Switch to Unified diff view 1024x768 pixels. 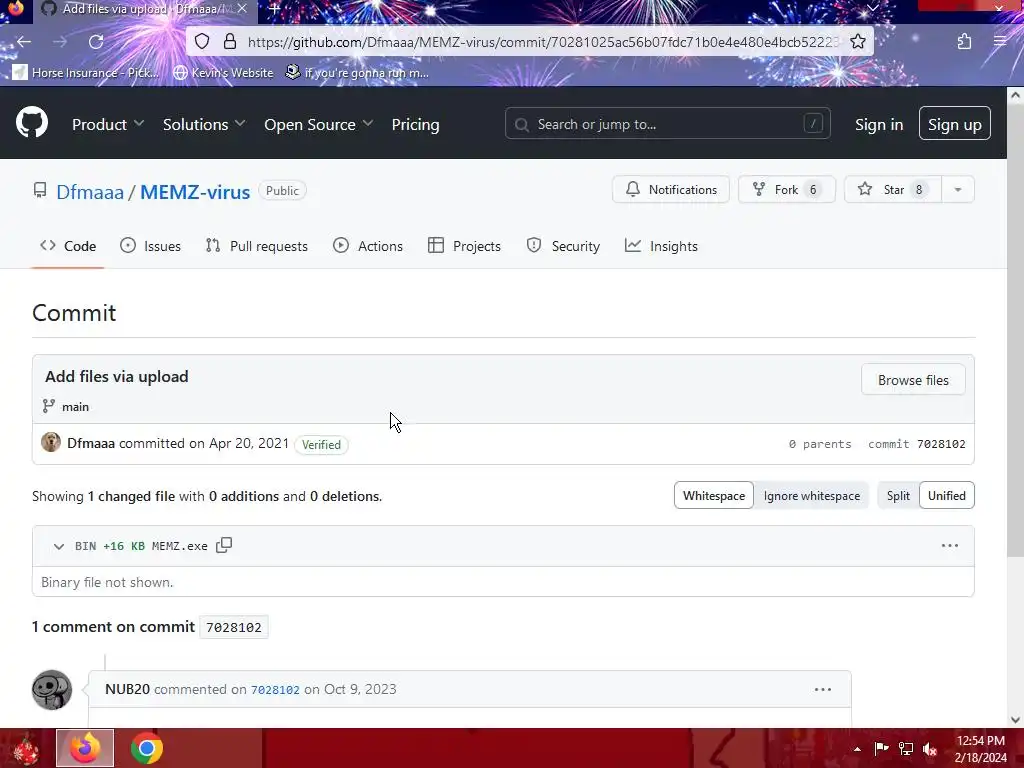[x=946, y=496]
